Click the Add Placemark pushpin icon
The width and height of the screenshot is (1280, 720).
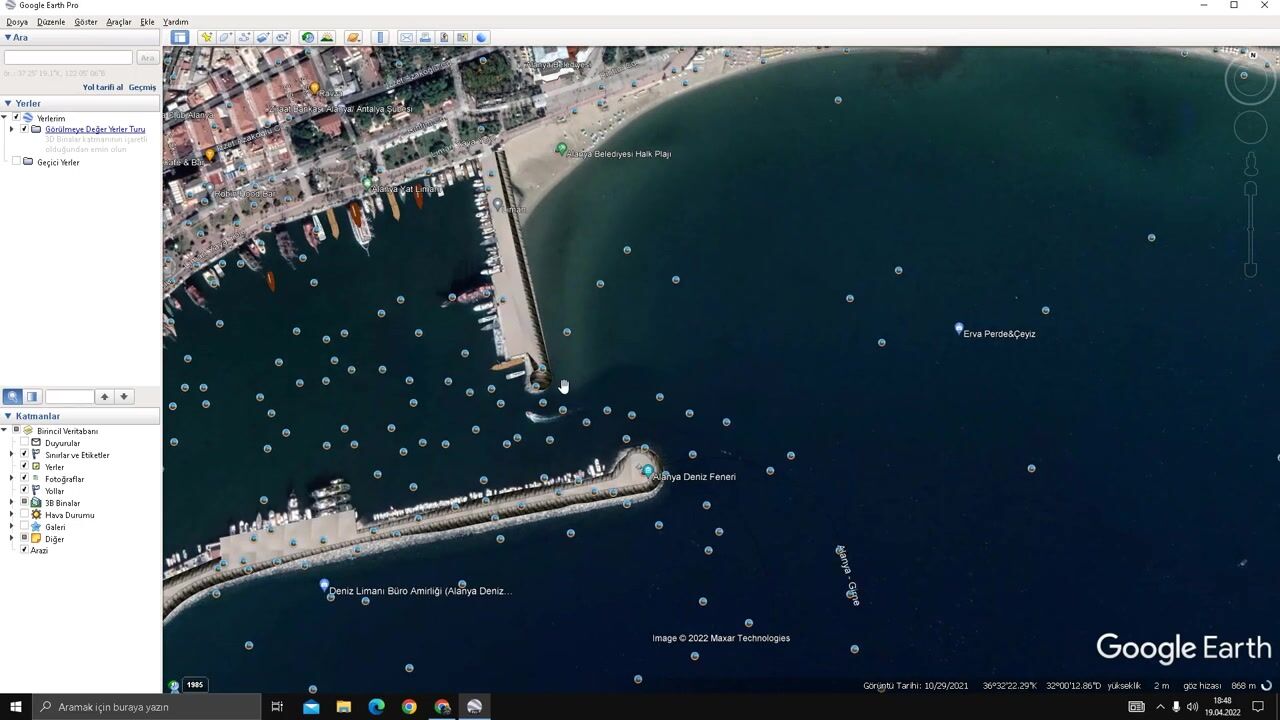pyautogui.click(x=206, y=37)
